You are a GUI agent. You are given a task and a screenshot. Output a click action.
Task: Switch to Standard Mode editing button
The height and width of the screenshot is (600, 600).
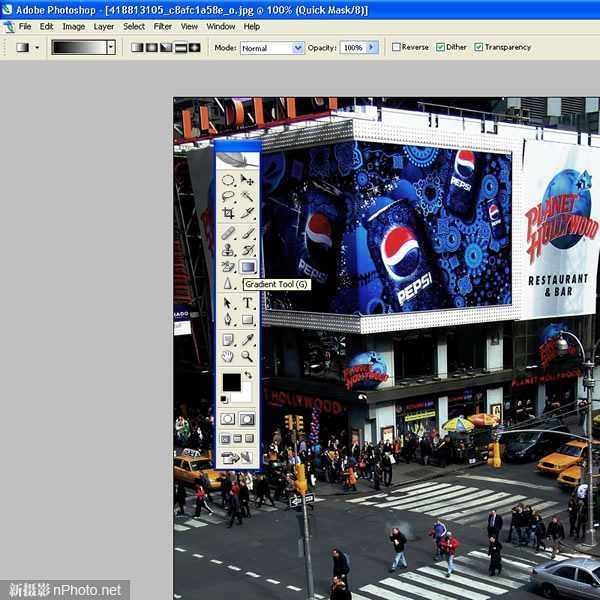click(228, 419)
